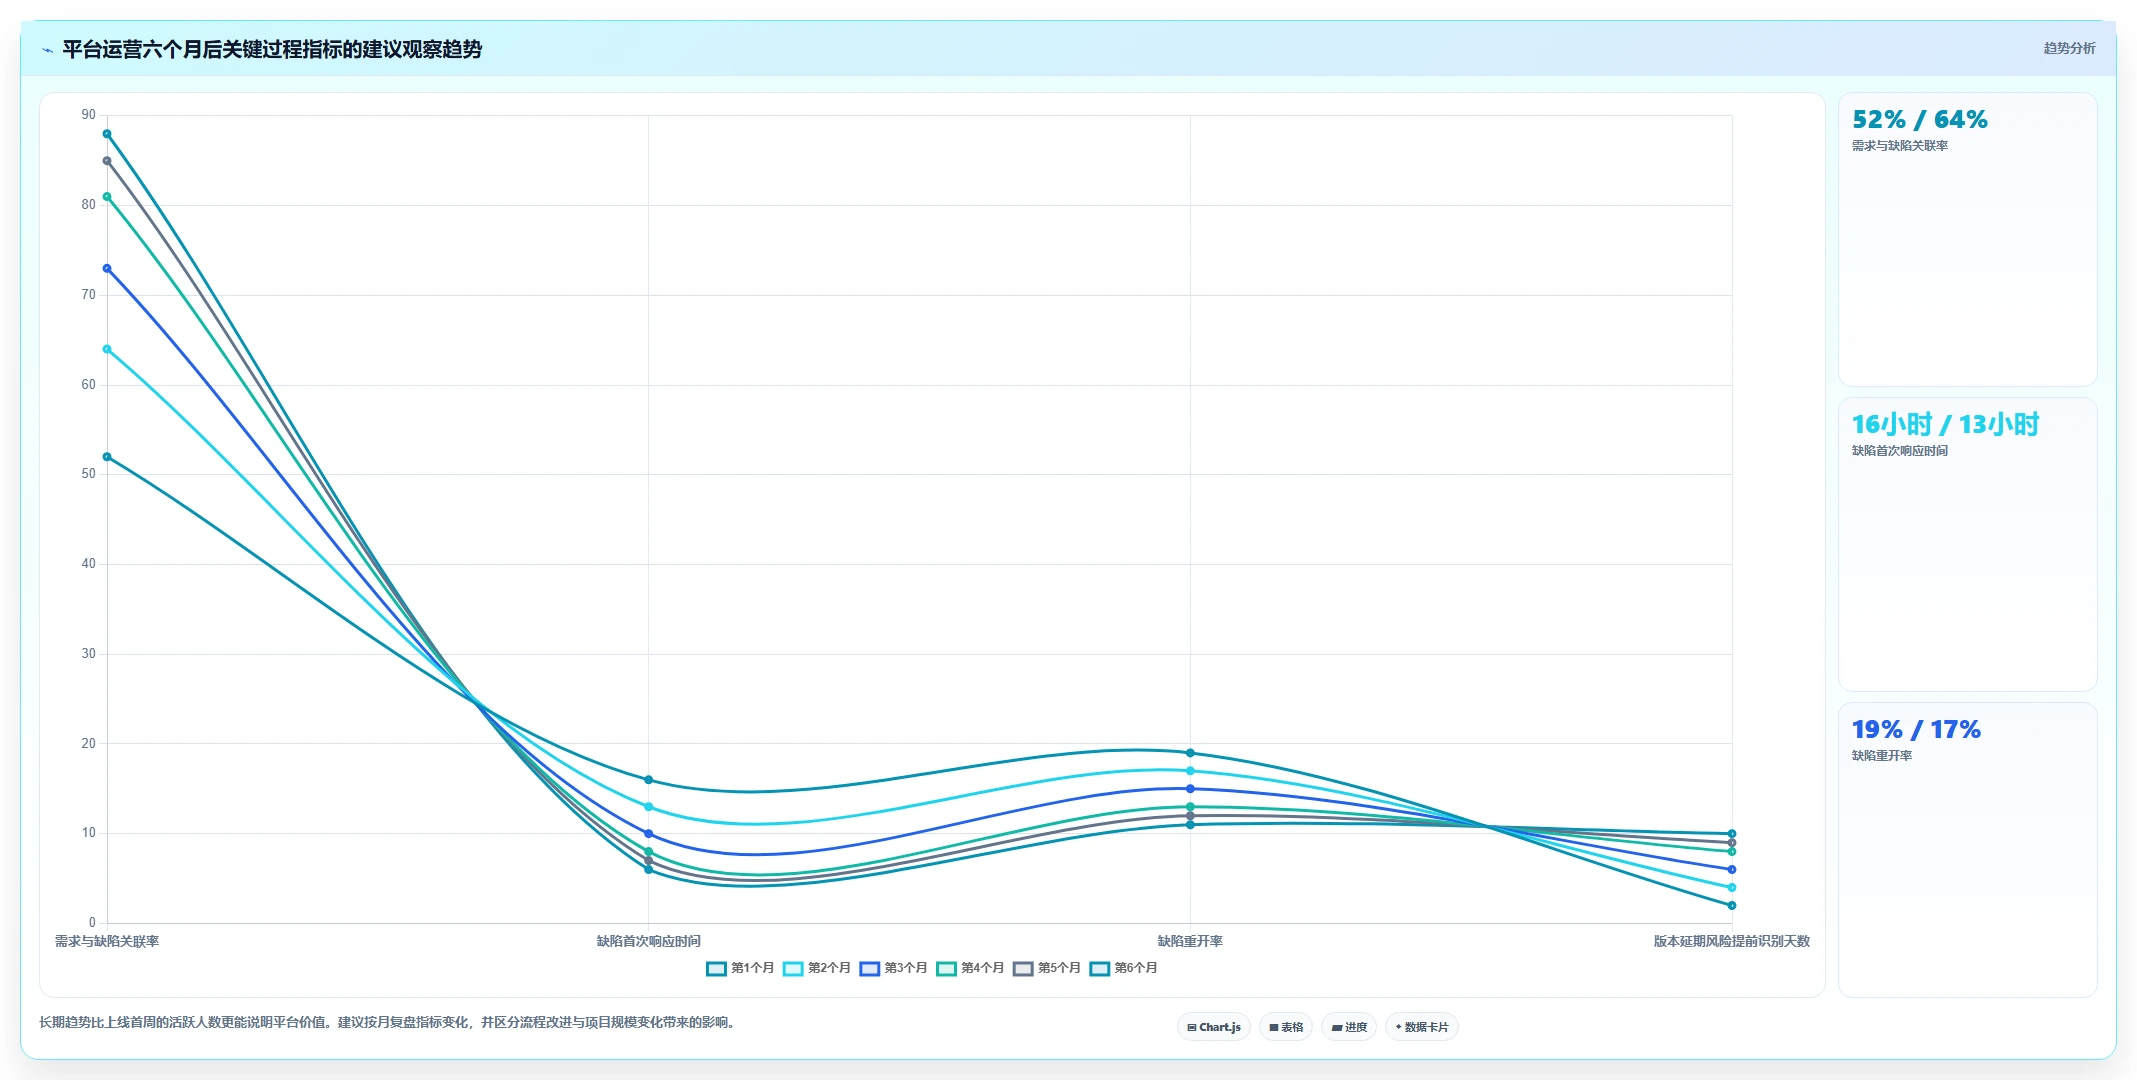Click the point at 52 on 需求与缺陷关联率
The width and height of the screenshot is (2137, 1080).
click(x=107, y=457)
